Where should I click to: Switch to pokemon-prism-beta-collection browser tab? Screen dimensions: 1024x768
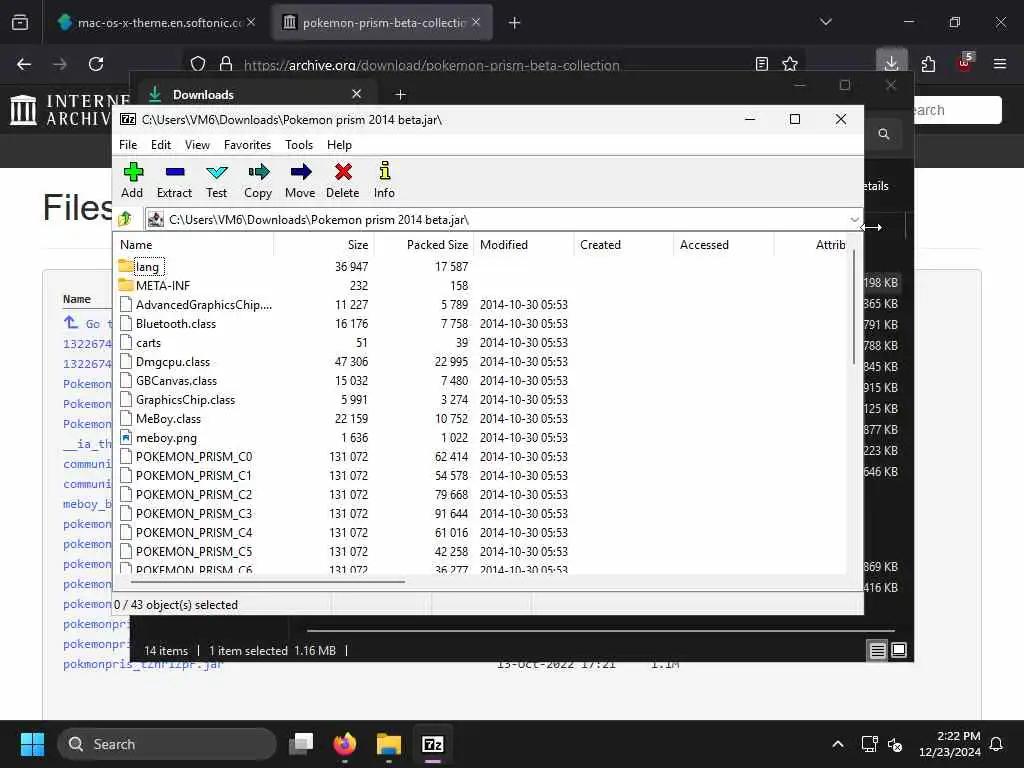382,23
